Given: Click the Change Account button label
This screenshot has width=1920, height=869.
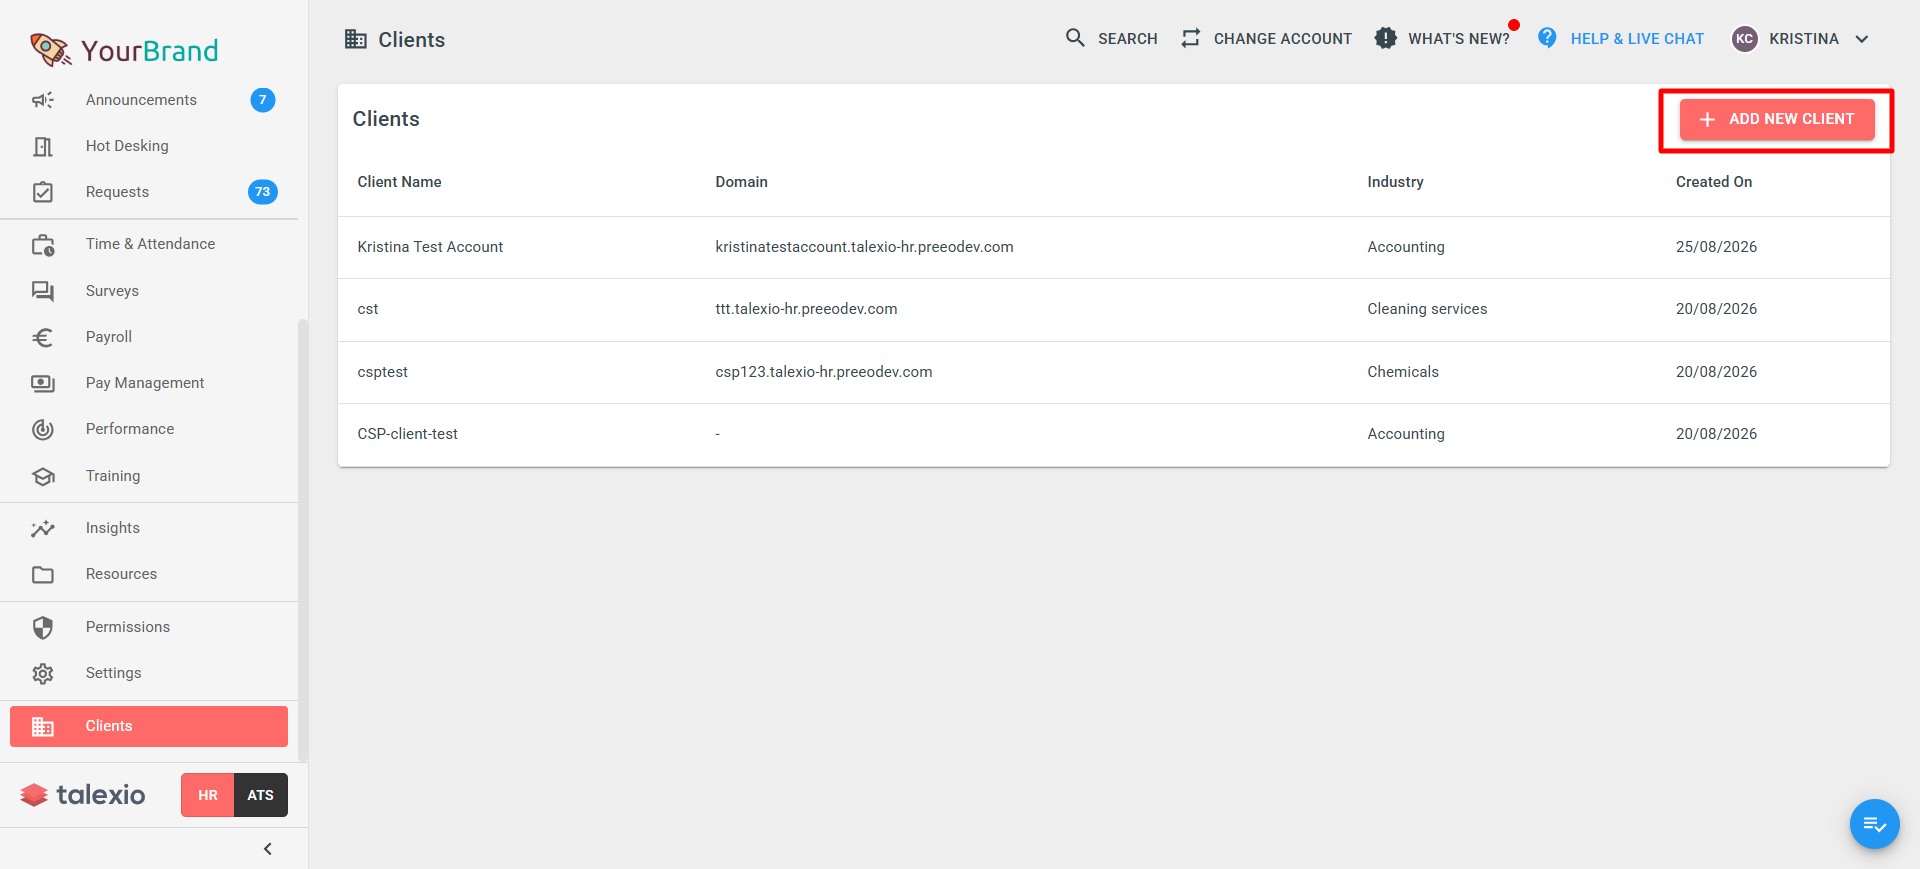Looking at the screenshot, I should coord(1283,39).
